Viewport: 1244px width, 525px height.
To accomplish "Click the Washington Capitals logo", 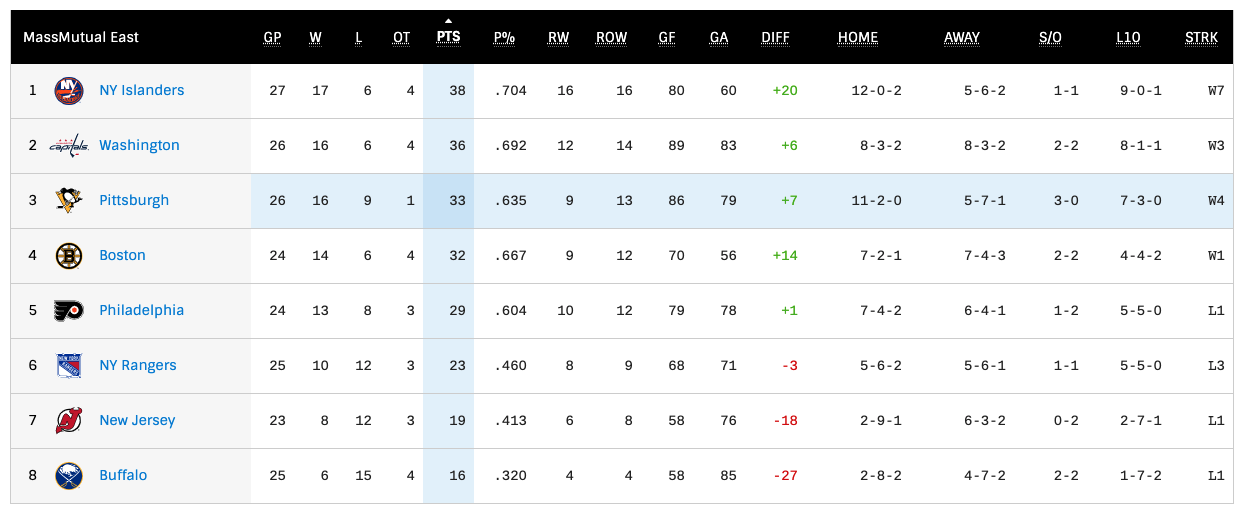I will (x=69, y=146).
